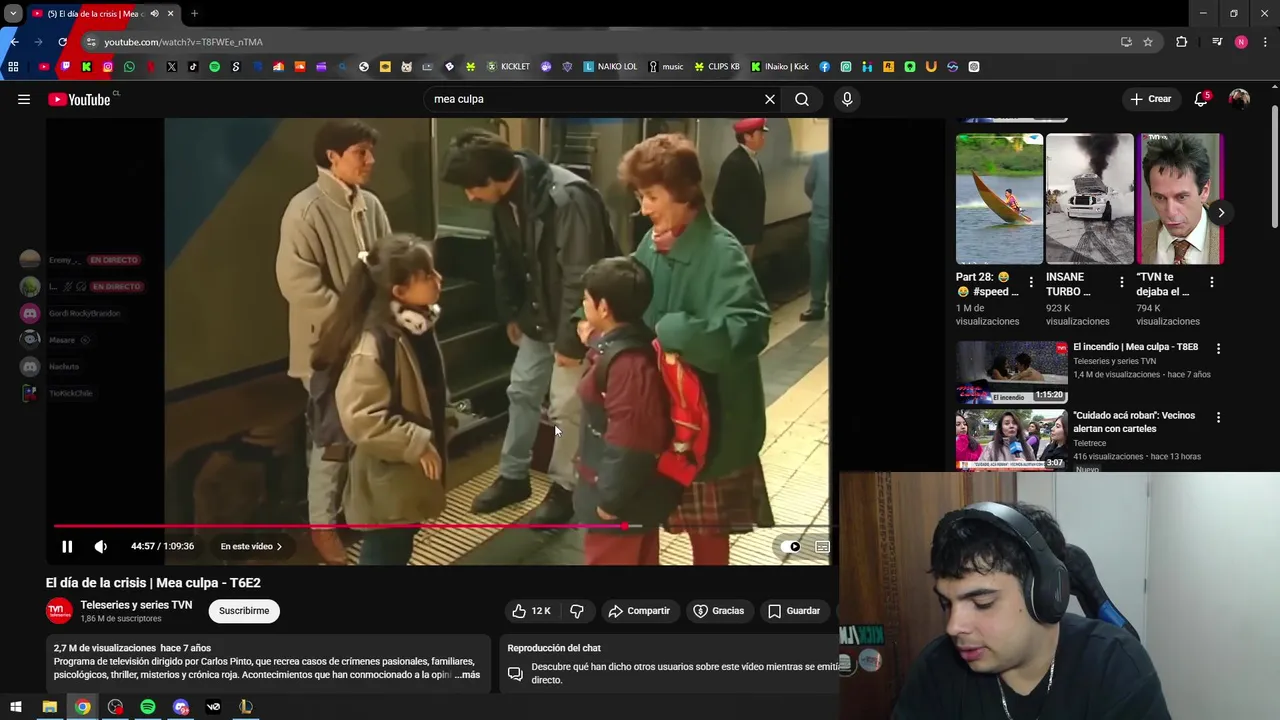Show next Shorts with the arrow
1280x720 pixels.
tap(1220, 212)
